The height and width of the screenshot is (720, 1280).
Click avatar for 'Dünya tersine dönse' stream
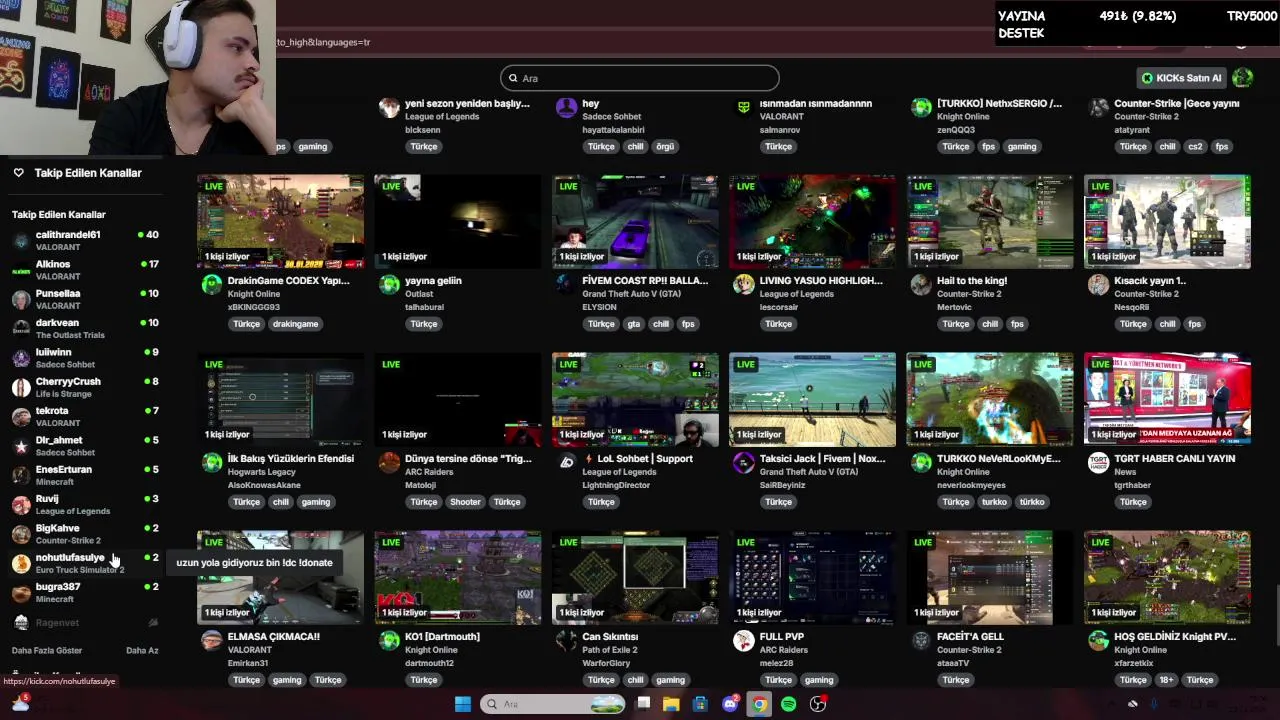(x=389, y=462)
